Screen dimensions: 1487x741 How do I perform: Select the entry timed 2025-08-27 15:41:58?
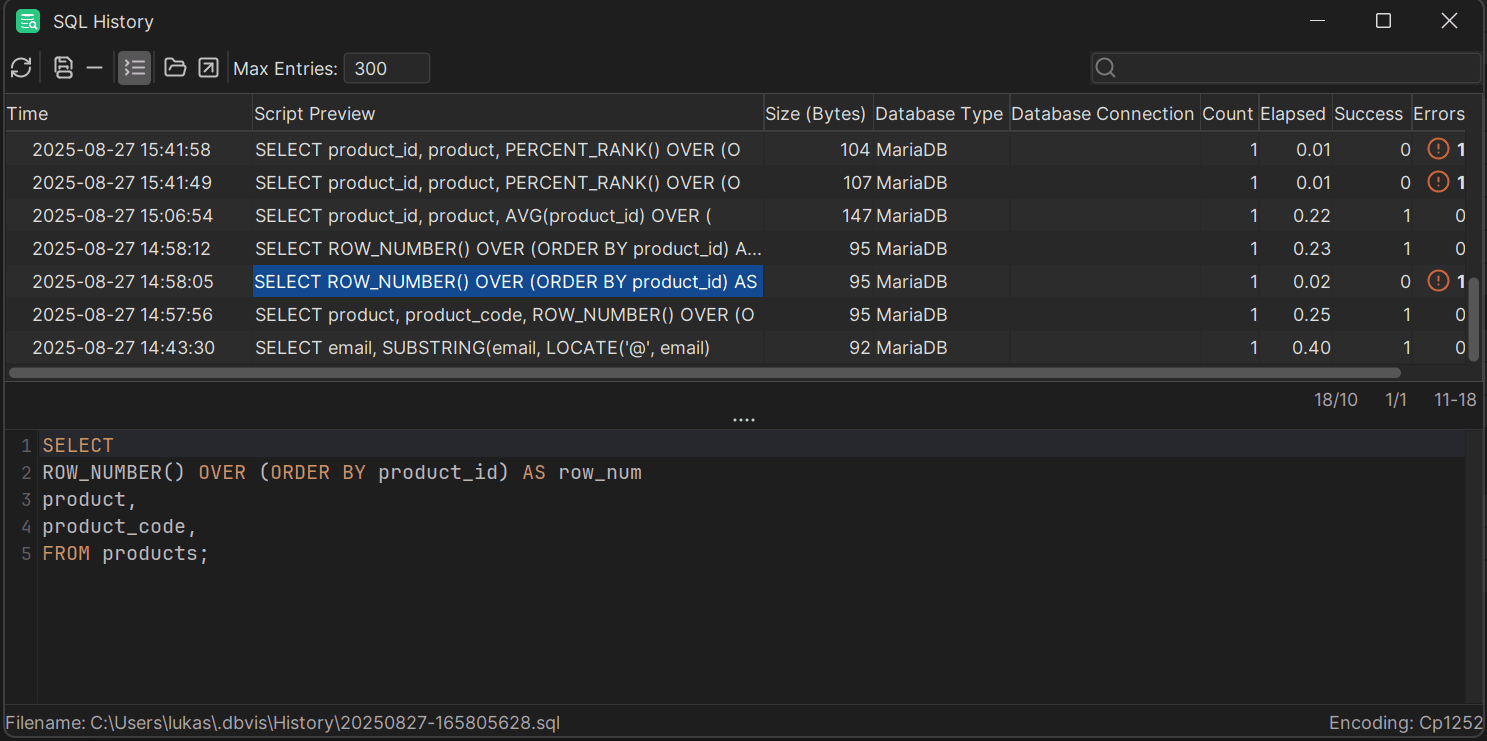(735, 150)
